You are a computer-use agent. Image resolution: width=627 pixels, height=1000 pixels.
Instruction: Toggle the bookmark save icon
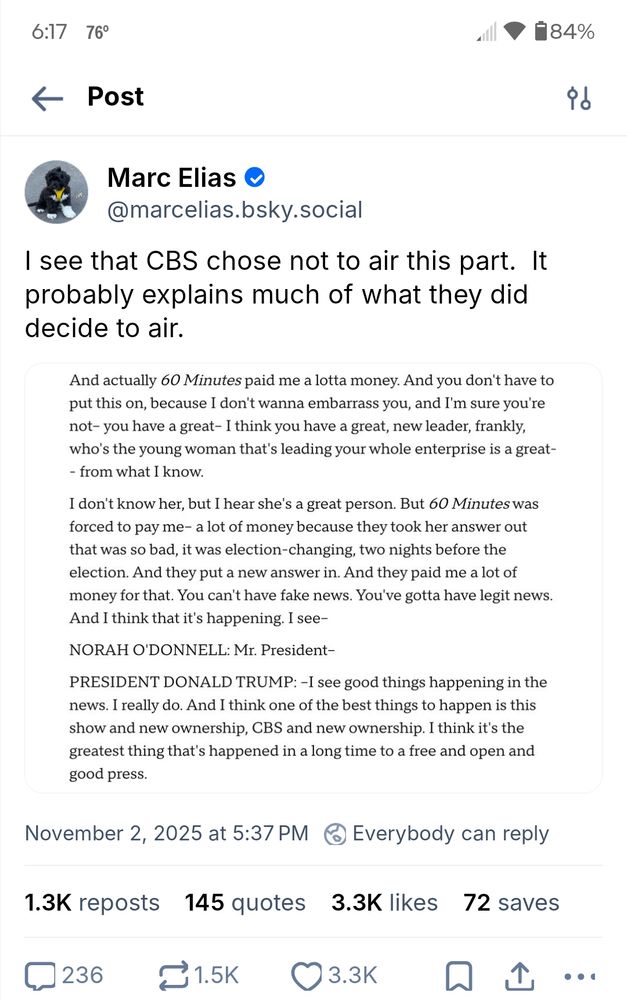(x=459, y=975)
